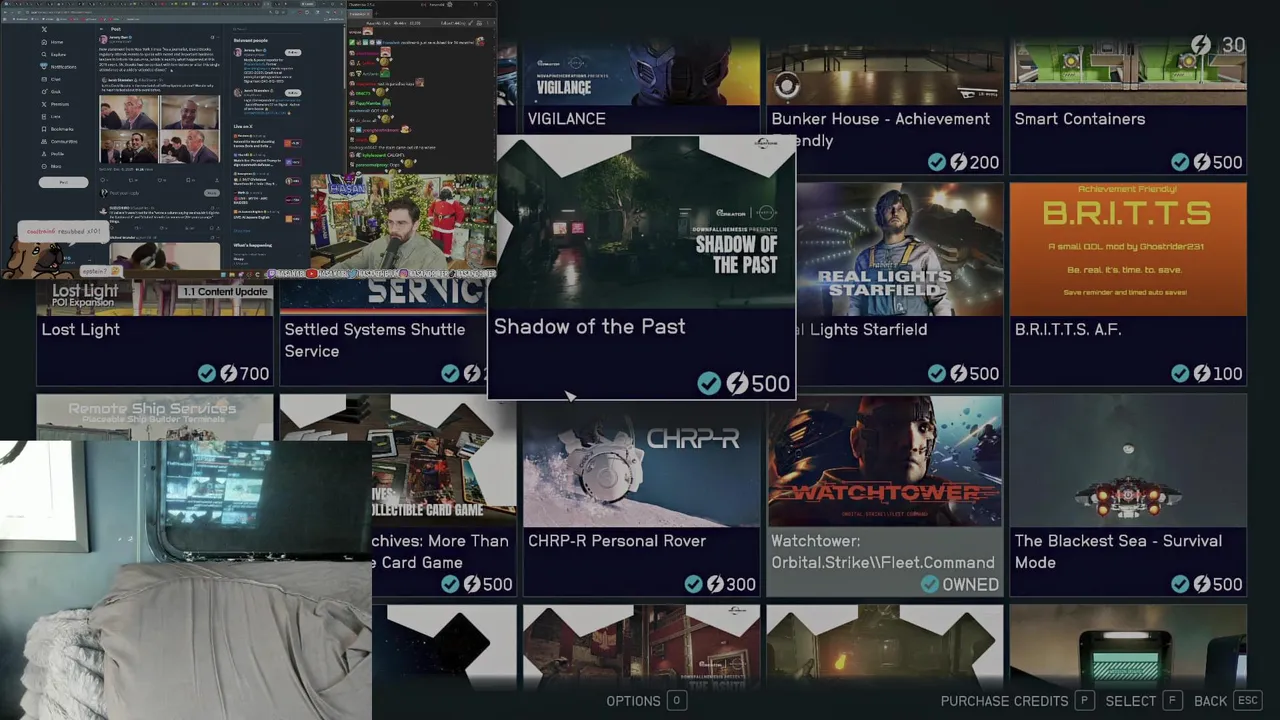1280x720 pixels.
Task: Select 'The Blackest Sea - Survival Mode' title
Action: [1118, 551]
